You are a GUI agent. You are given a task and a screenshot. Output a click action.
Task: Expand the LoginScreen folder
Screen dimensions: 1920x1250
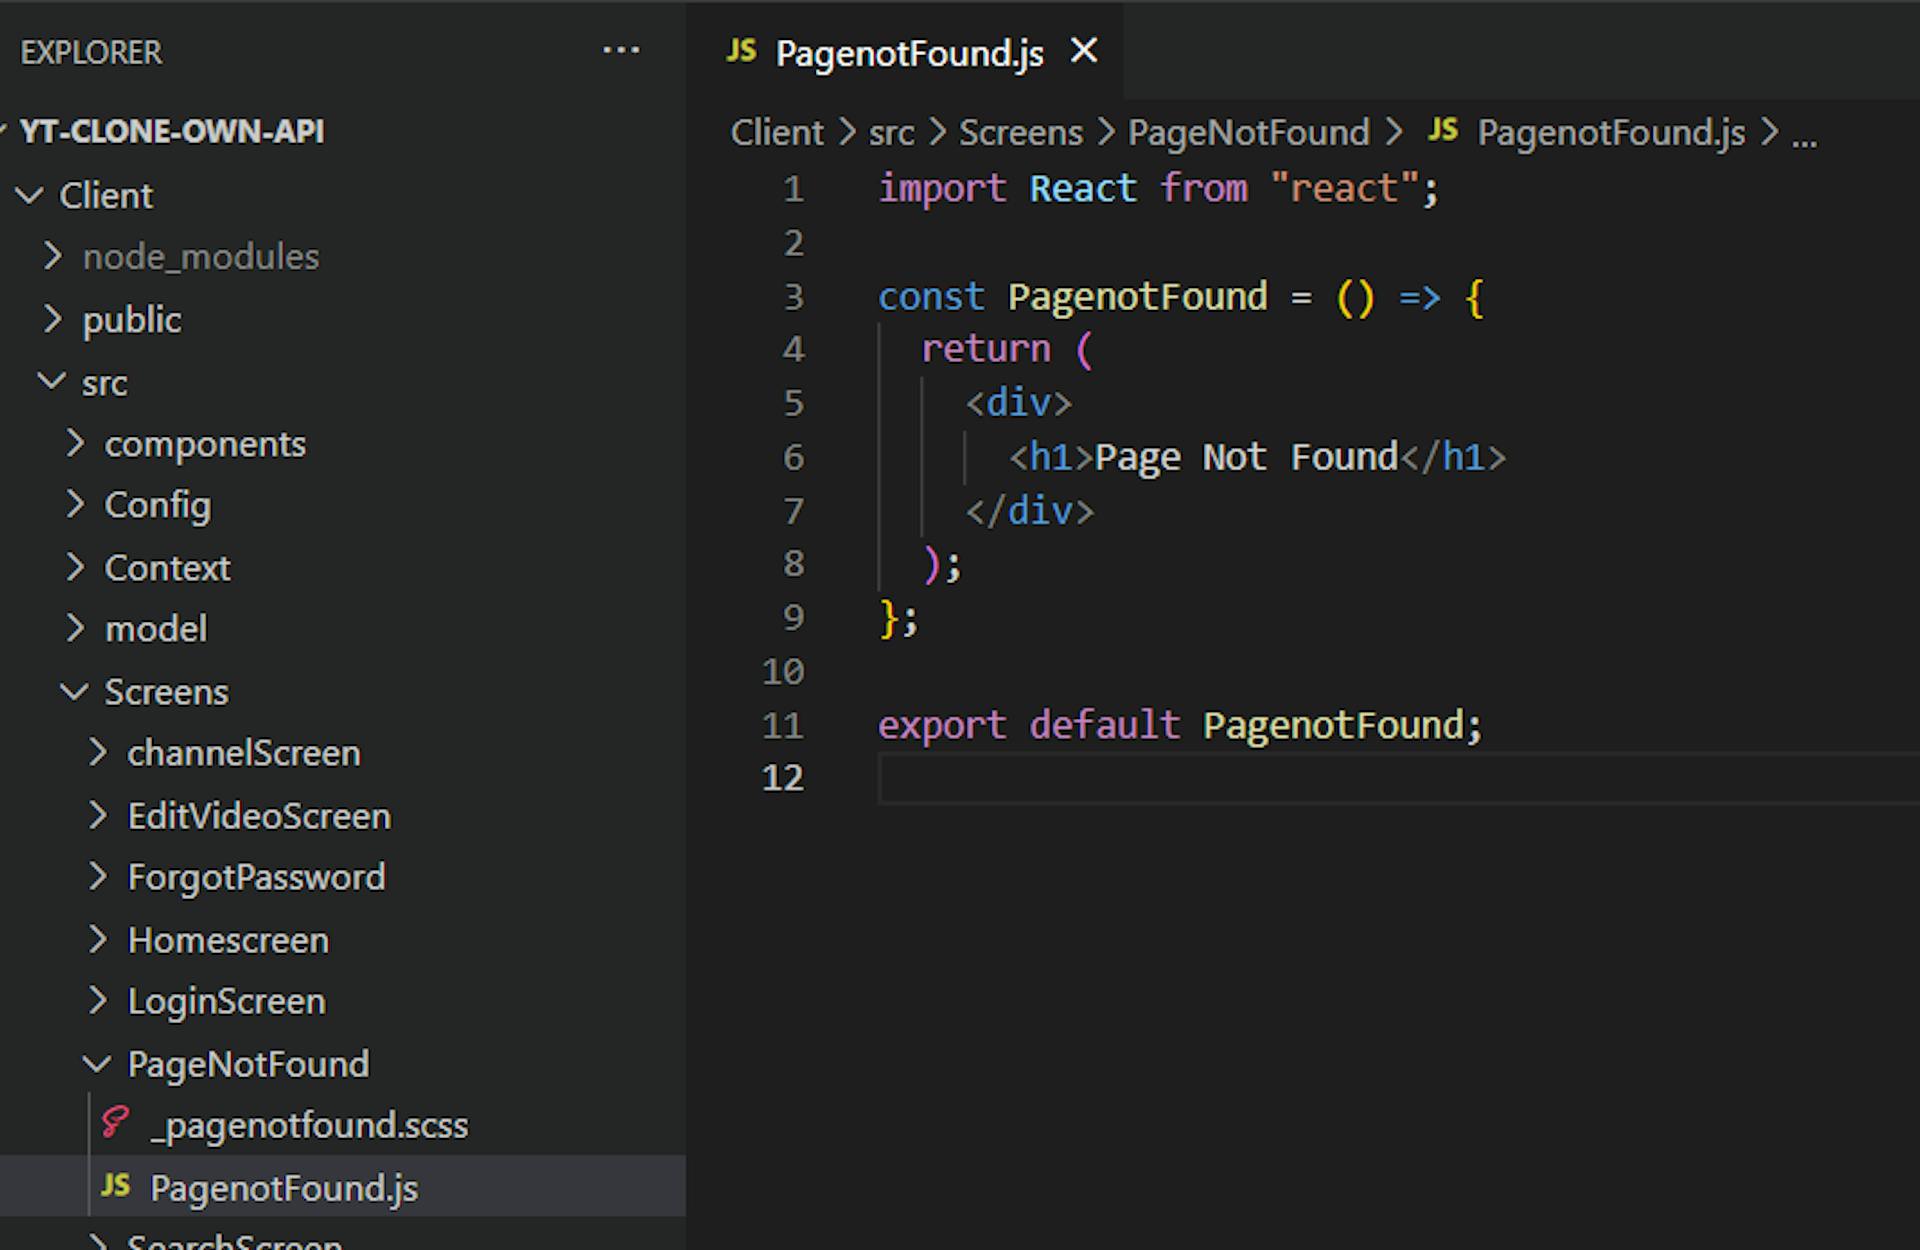tap(98, 1000)
